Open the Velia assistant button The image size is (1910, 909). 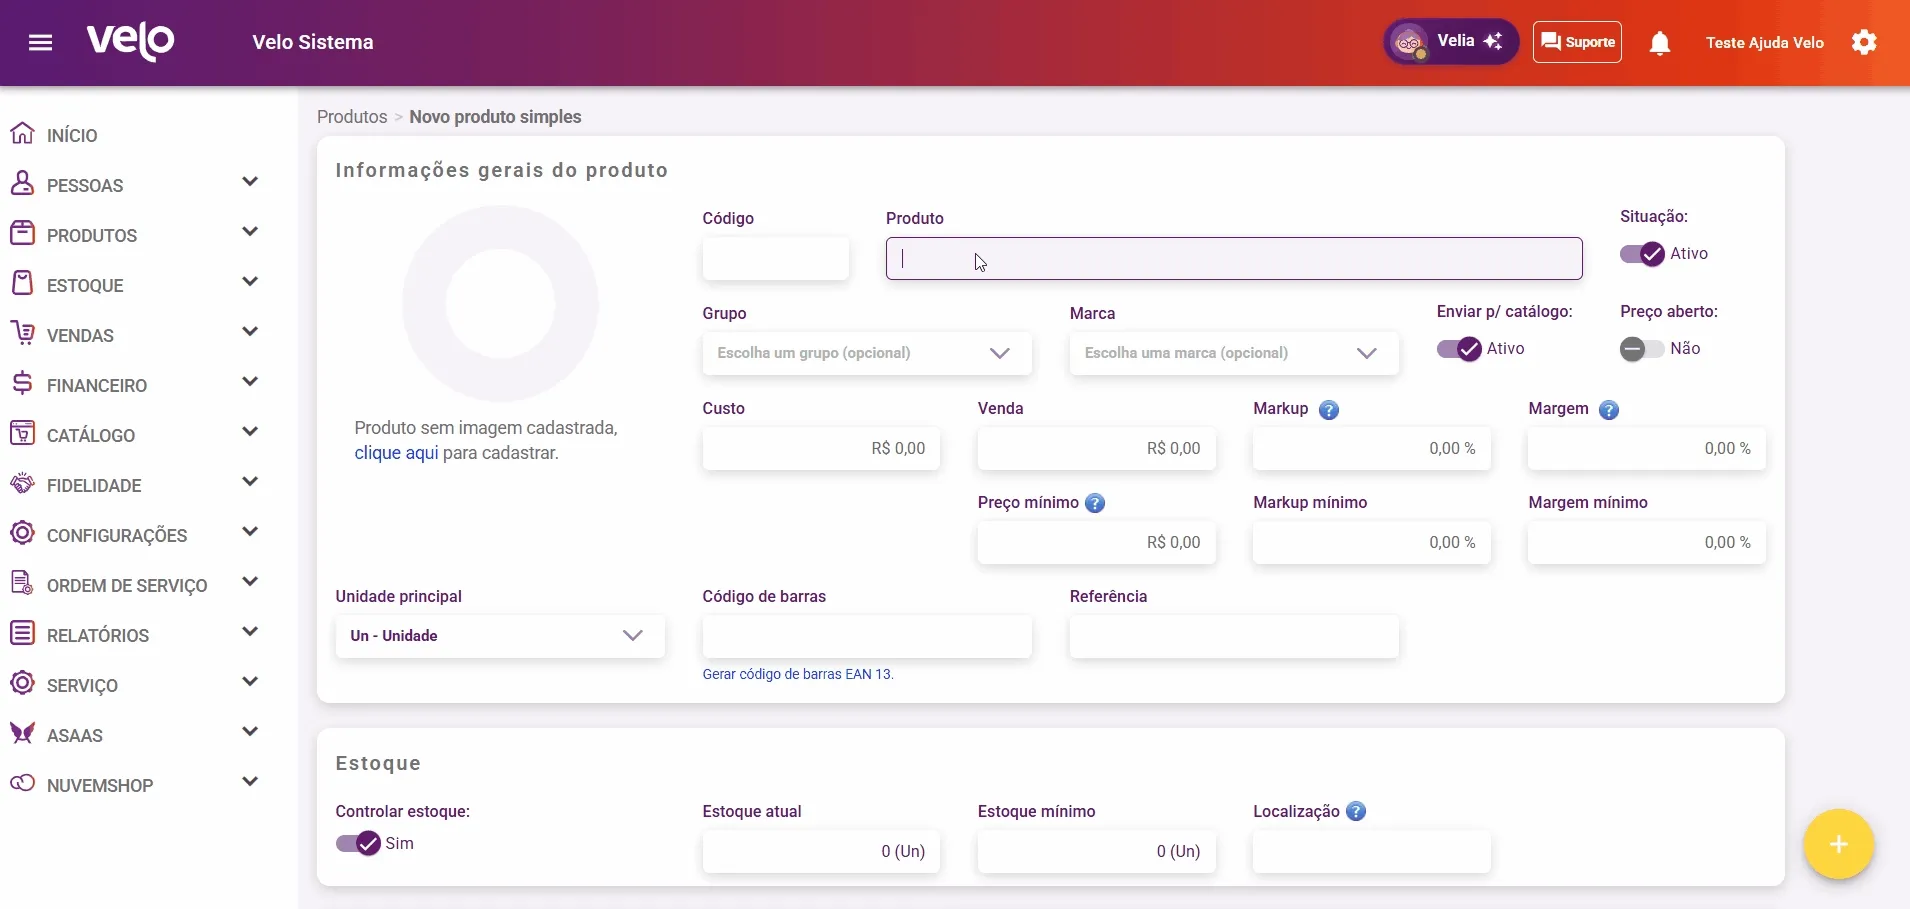click(x=1451, y=42)
